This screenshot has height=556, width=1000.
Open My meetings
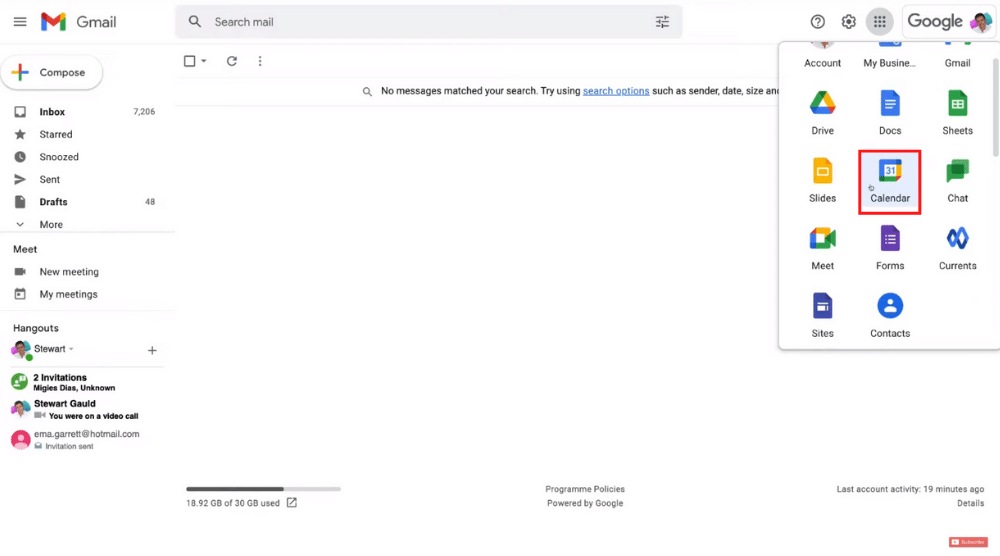[68, 294]
